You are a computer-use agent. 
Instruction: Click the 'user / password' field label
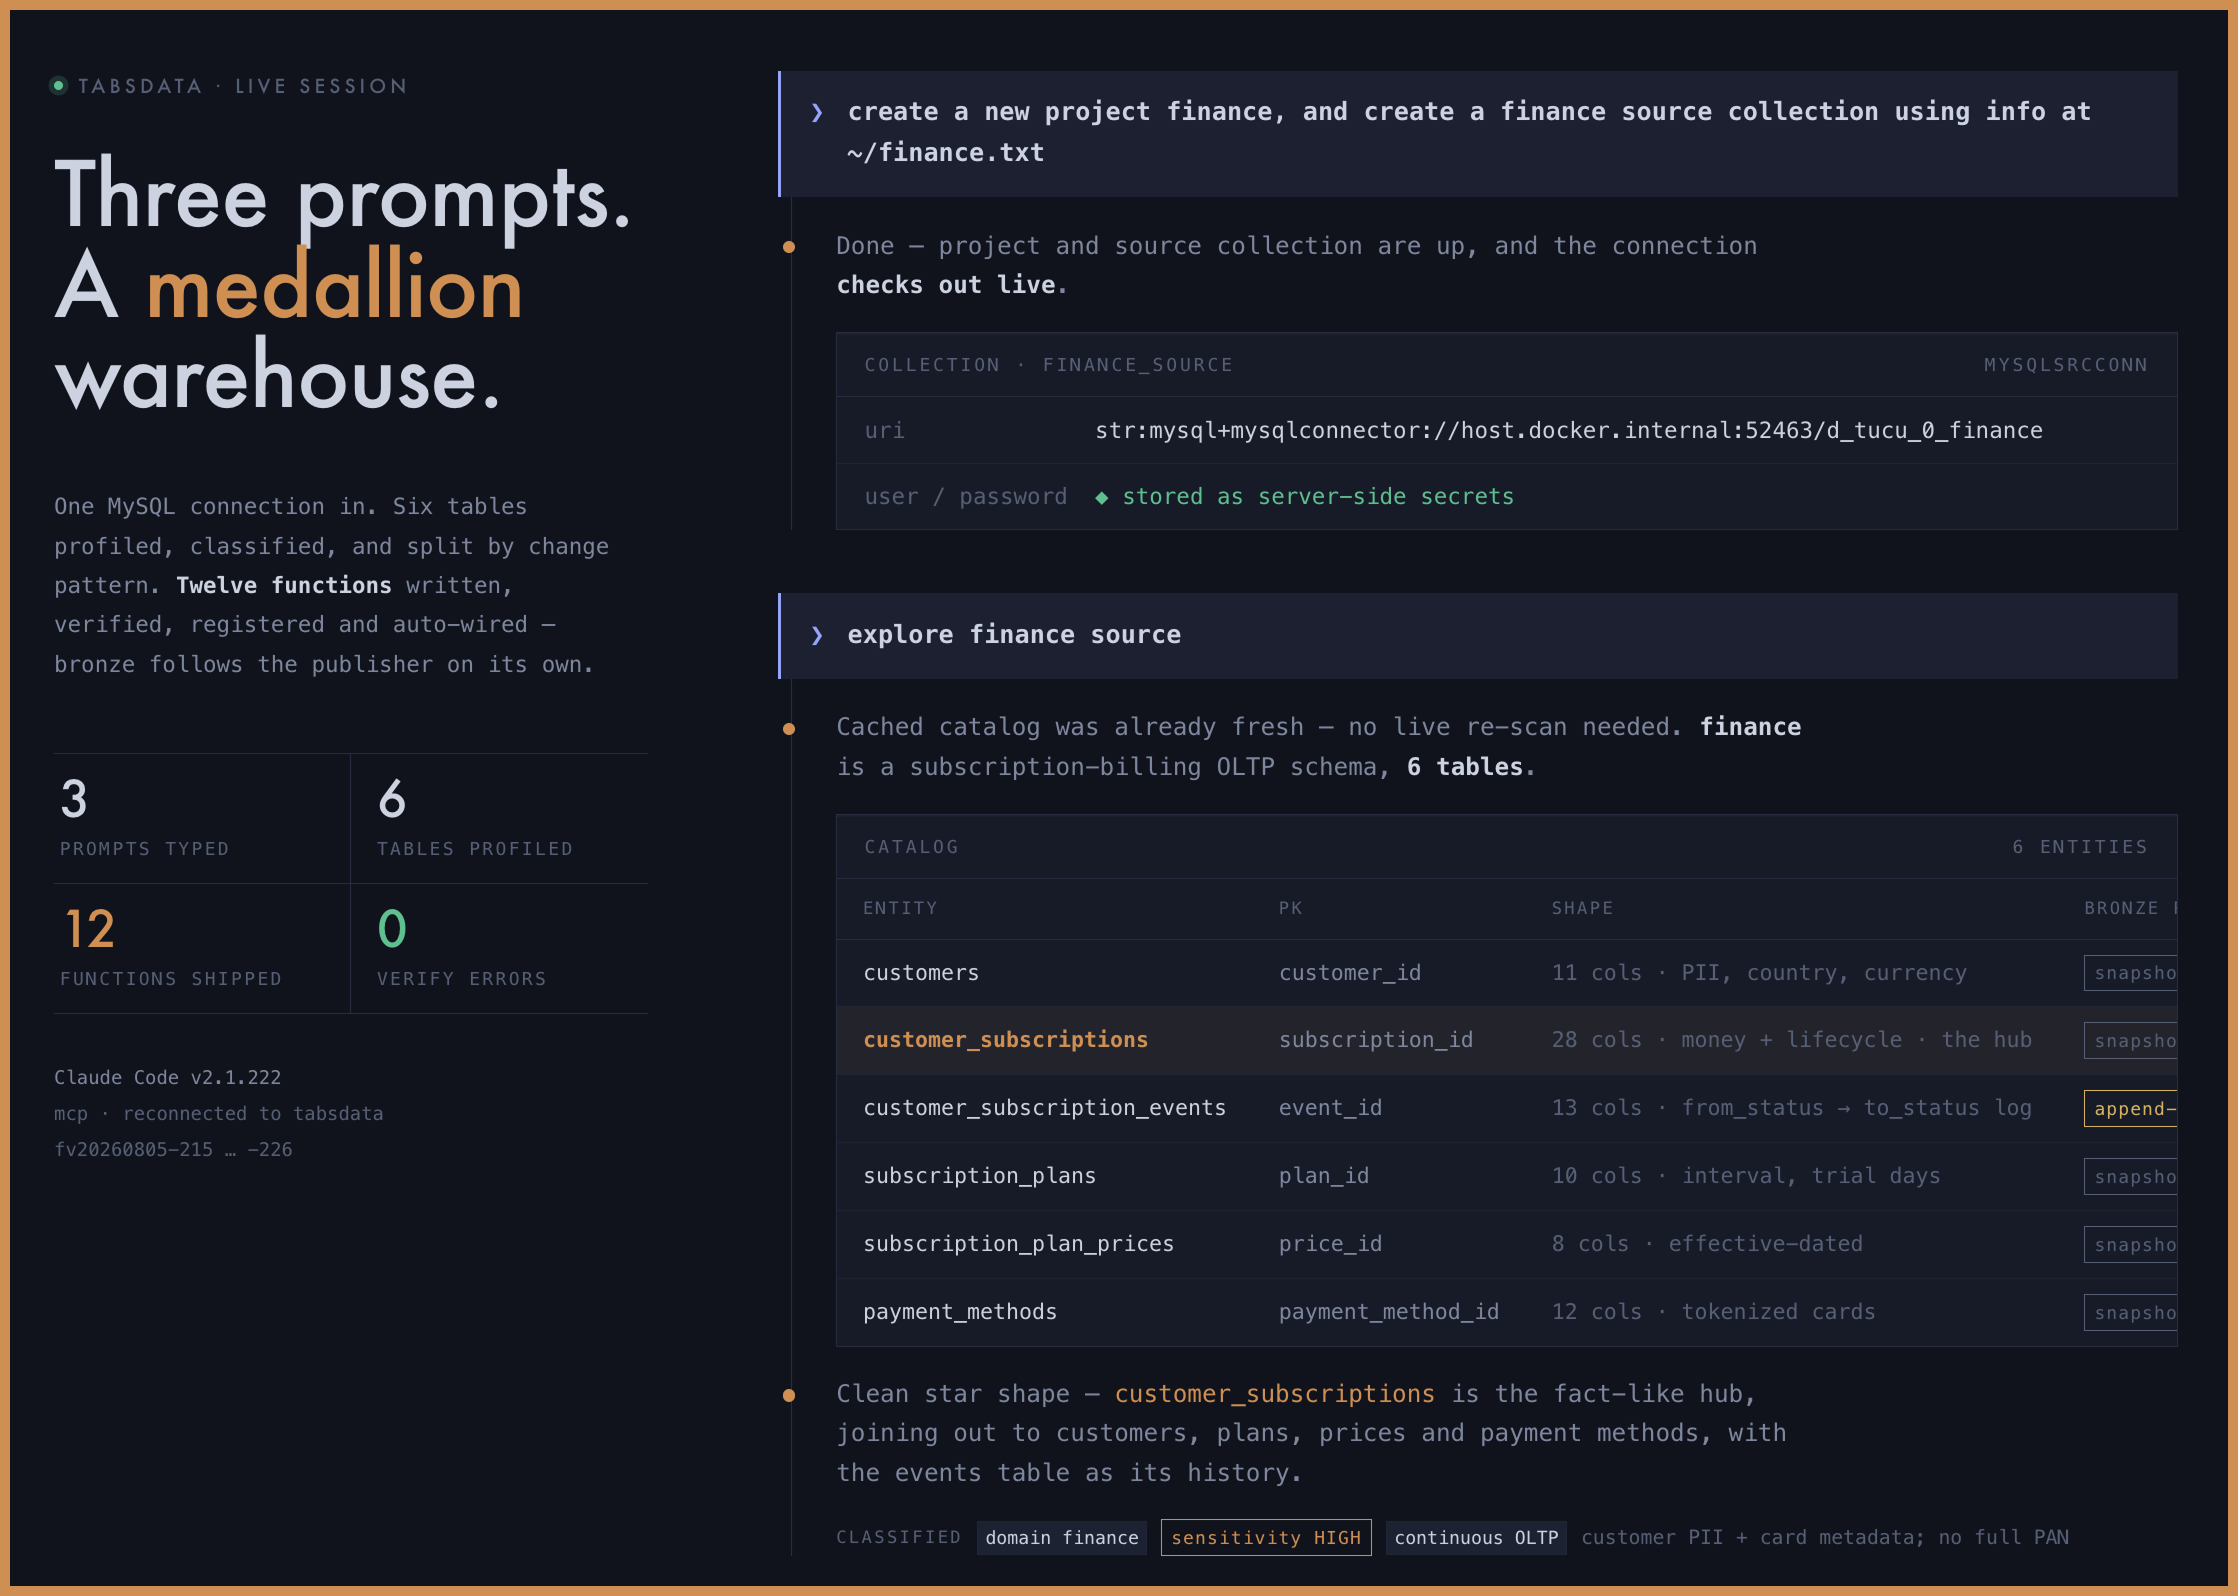point(965,497)
